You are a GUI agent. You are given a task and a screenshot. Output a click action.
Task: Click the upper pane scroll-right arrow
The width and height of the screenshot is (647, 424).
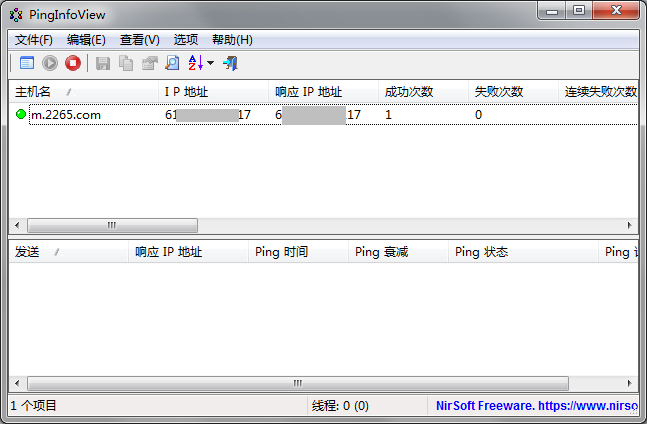[x=630, y=225]
